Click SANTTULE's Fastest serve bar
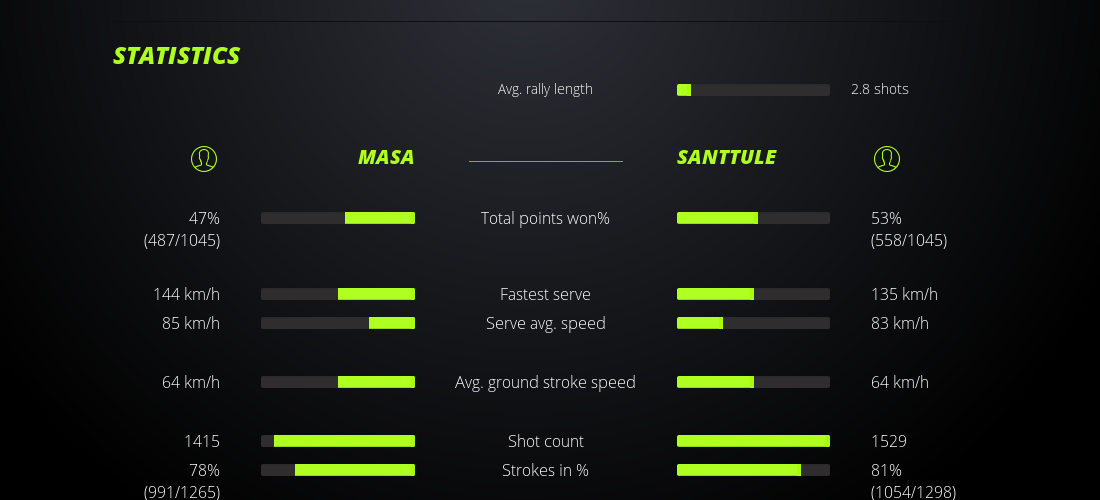Viewport: 1100px width, 500px height. (x=753, y=294)
